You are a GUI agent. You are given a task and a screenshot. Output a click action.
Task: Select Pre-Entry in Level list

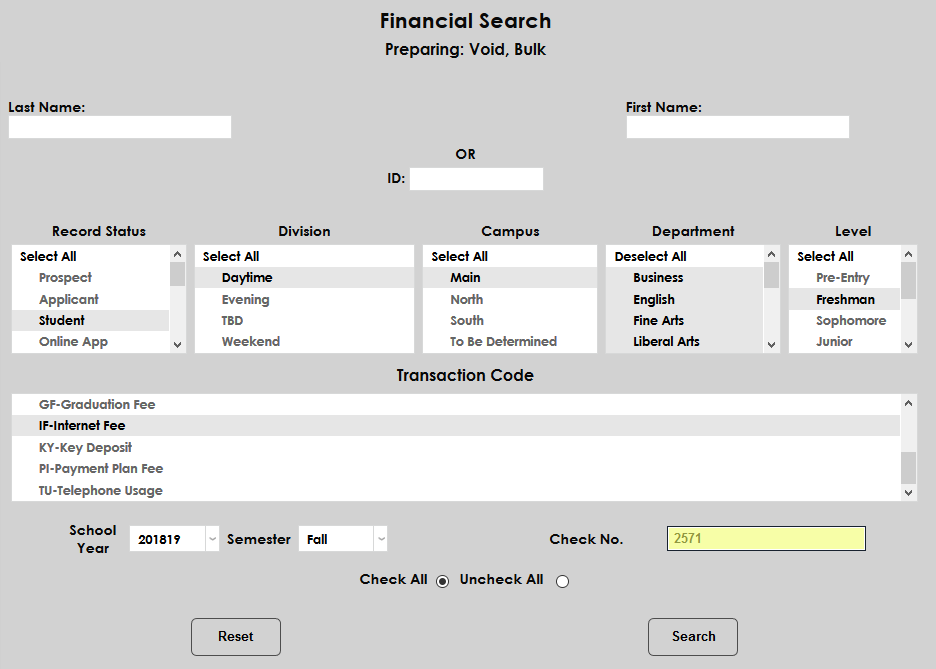coord(845,278)
